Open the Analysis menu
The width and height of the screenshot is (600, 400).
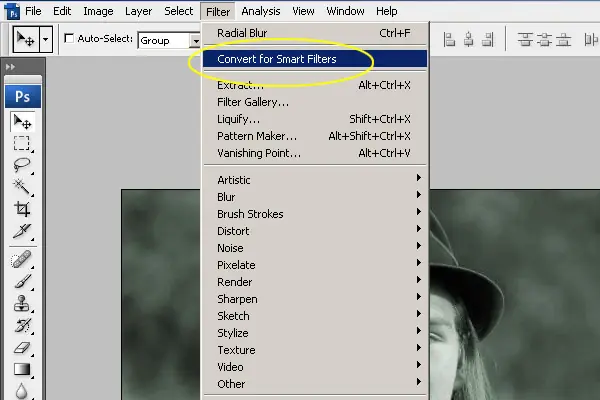tap(261, 11)
